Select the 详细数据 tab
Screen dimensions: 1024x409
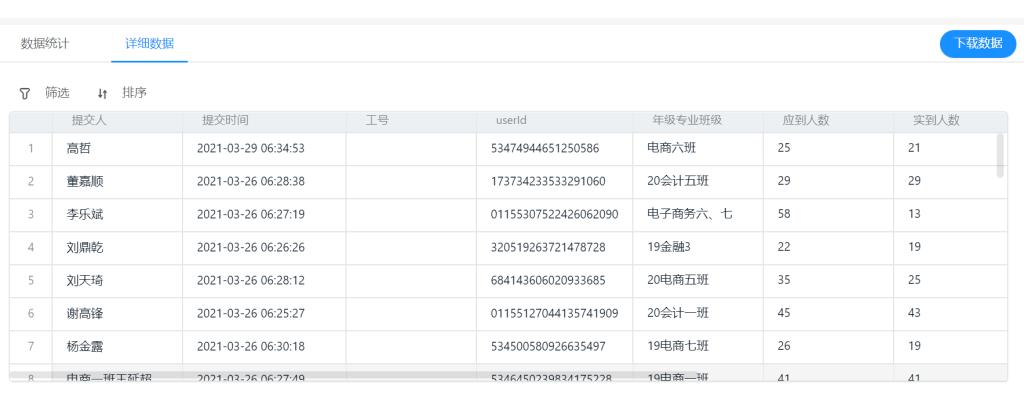coord(149,43)
